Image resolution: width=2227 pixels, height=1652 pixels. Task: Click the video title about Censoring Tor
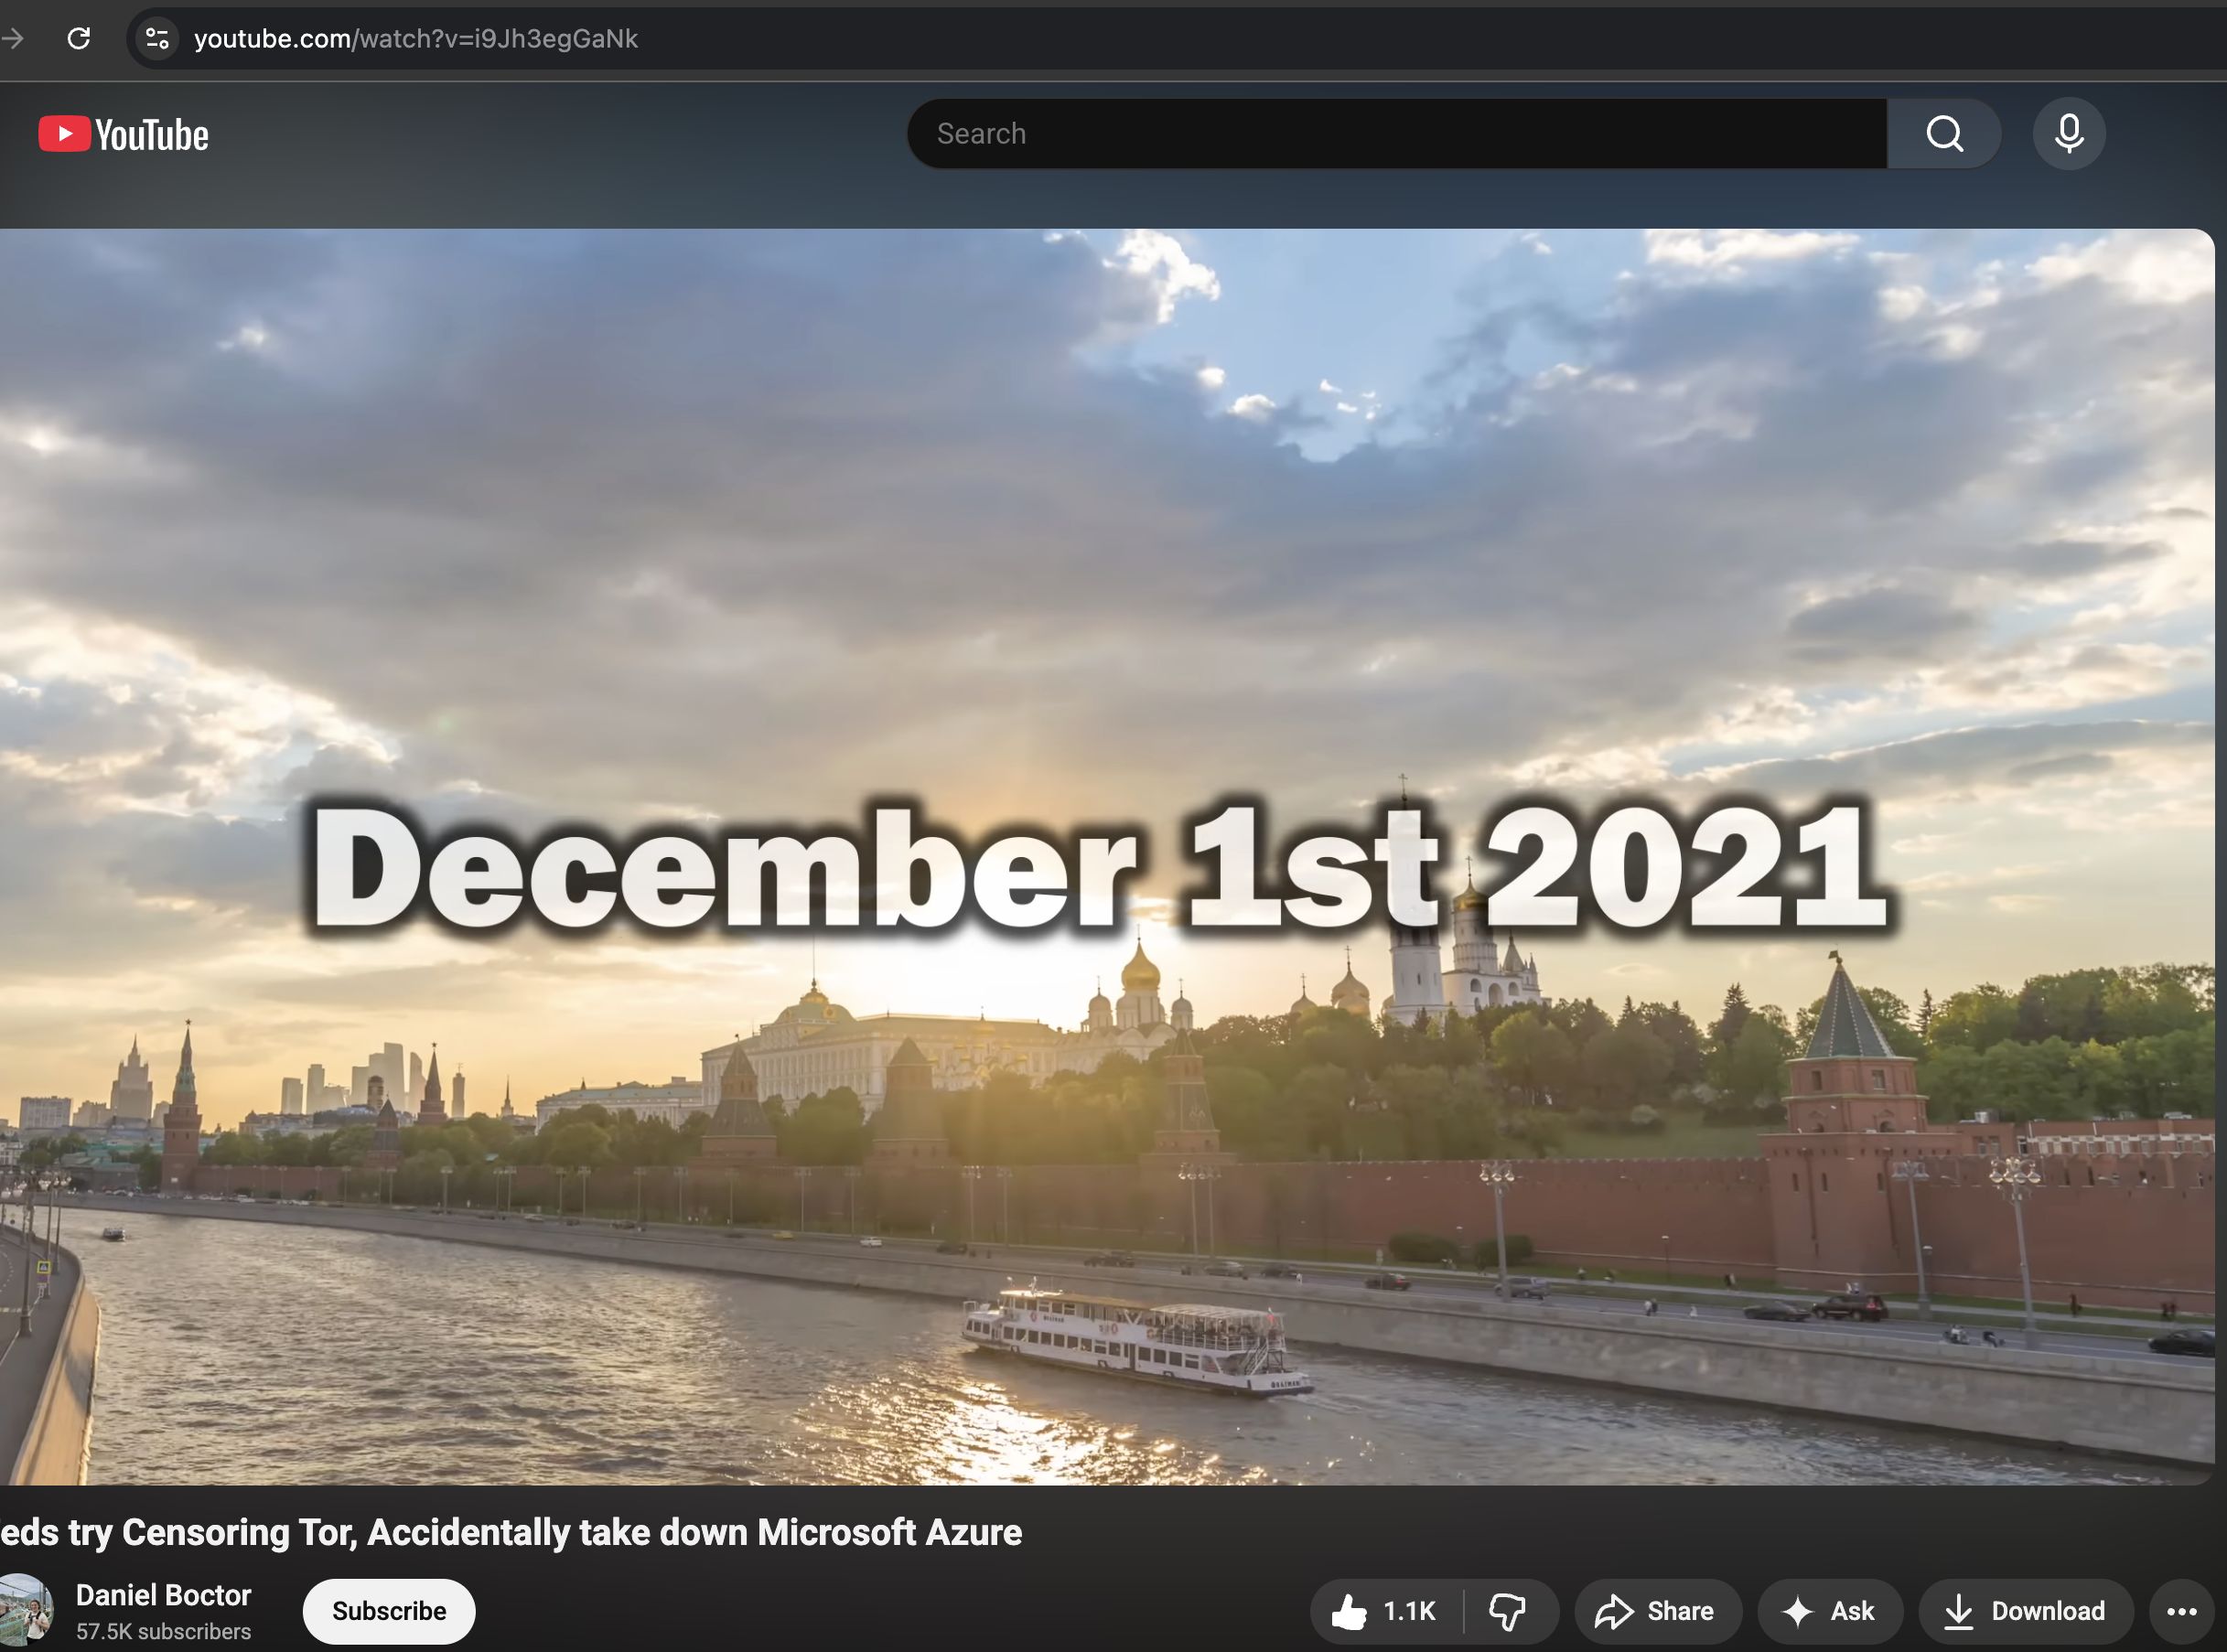coord(511,1532)
